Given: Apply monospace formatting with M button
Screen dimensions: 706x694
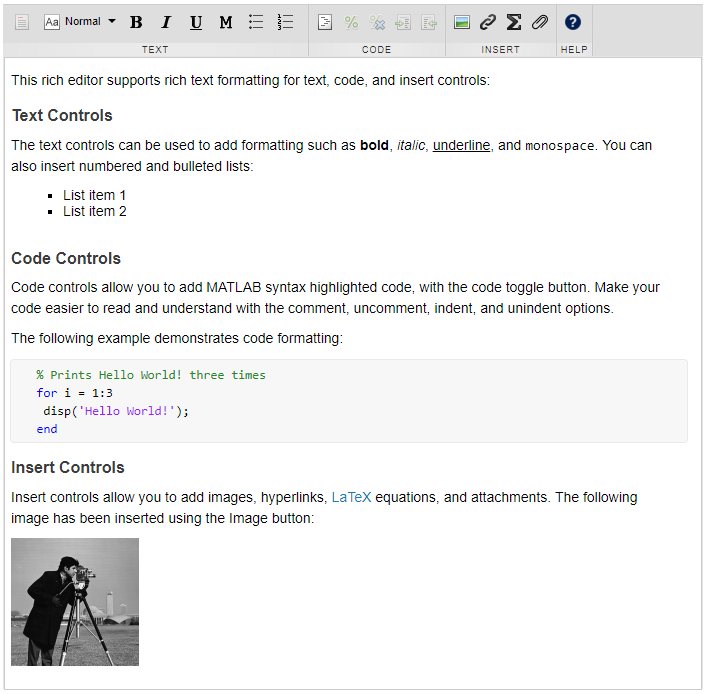Looking at the screenshot, I should click(226, 22).
